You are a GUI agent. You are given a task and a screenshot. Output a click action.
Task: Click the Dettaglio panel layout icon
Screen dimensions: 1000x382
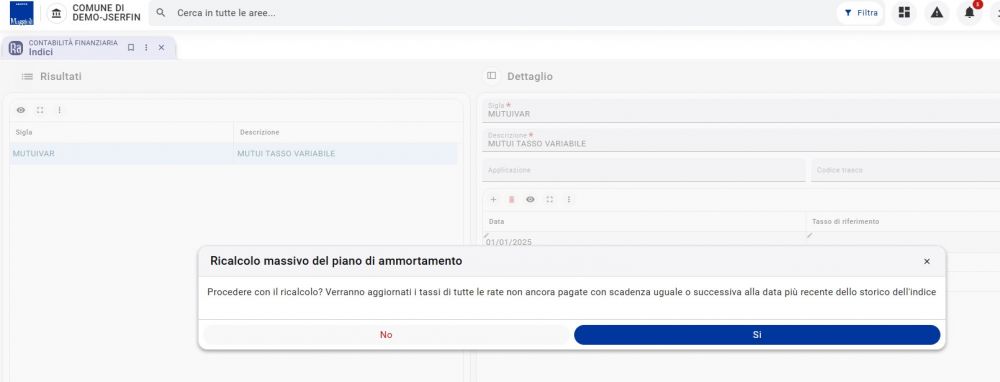[x=491, y=76]
